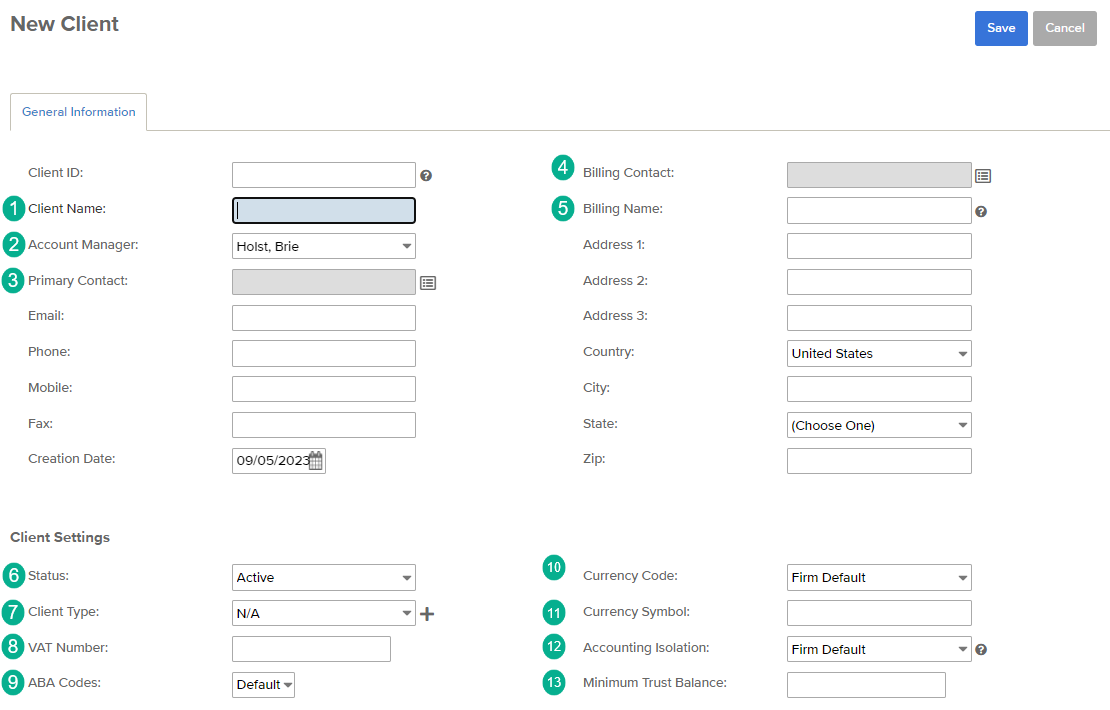Expand the Country dropdown
Screen dimensions: 1110x710
(x=879, y=354)
